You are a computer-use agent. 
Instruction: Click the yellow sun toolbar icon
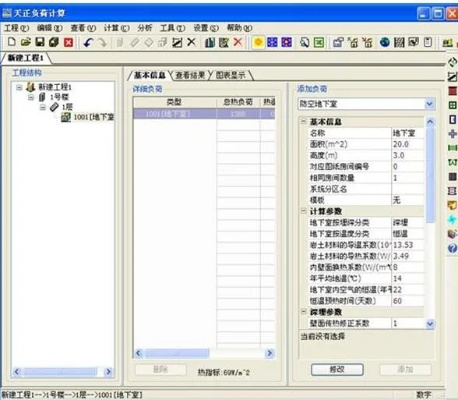(258, 42)
